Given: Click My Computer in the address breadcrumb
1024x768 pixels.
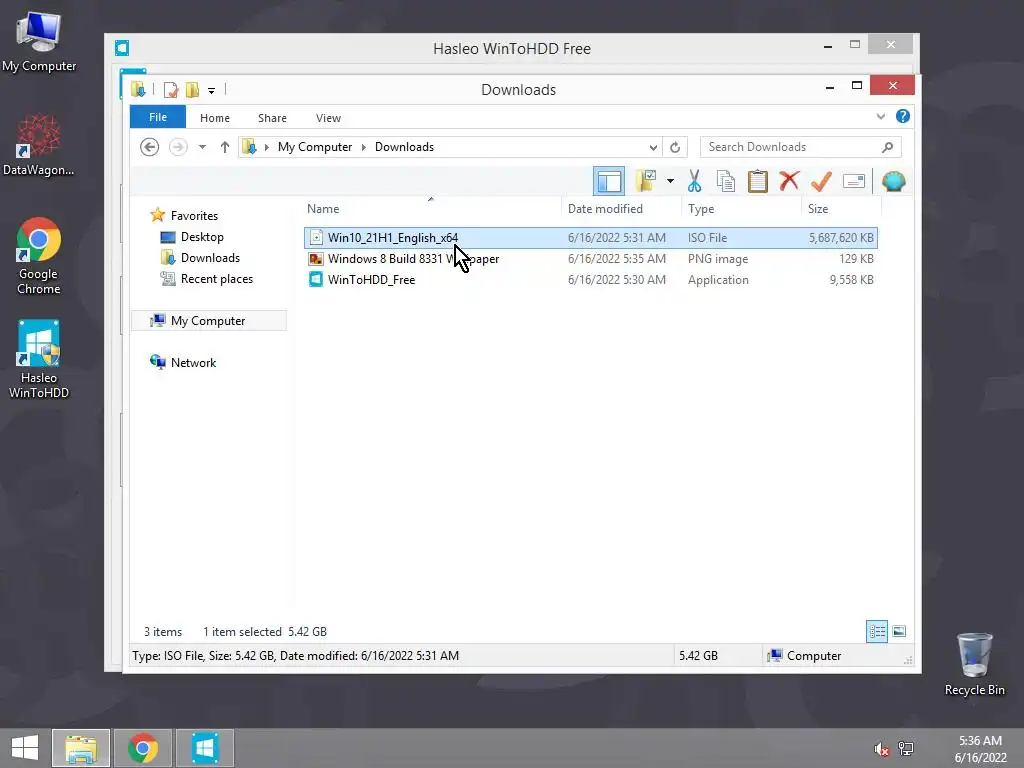Looking at the screenshot, I should pyautogui.click(x=315, y=147).
